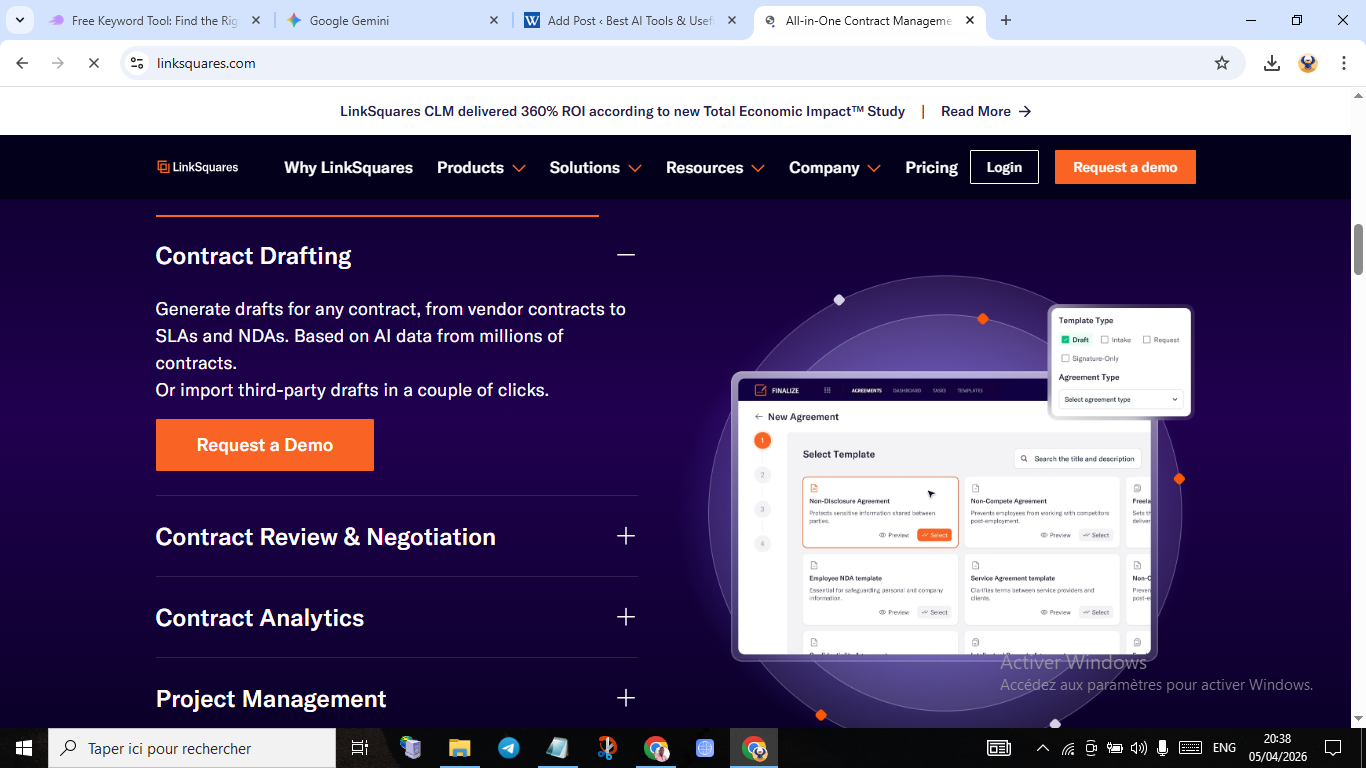Open Task View on the taskbar
The image size is (1366, 768).
click(x=360, y=748)
